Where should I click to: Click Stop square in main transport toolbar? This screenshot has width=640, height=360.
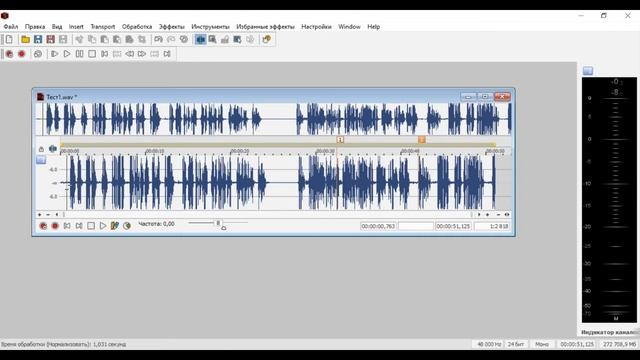(x=92, y=54)
